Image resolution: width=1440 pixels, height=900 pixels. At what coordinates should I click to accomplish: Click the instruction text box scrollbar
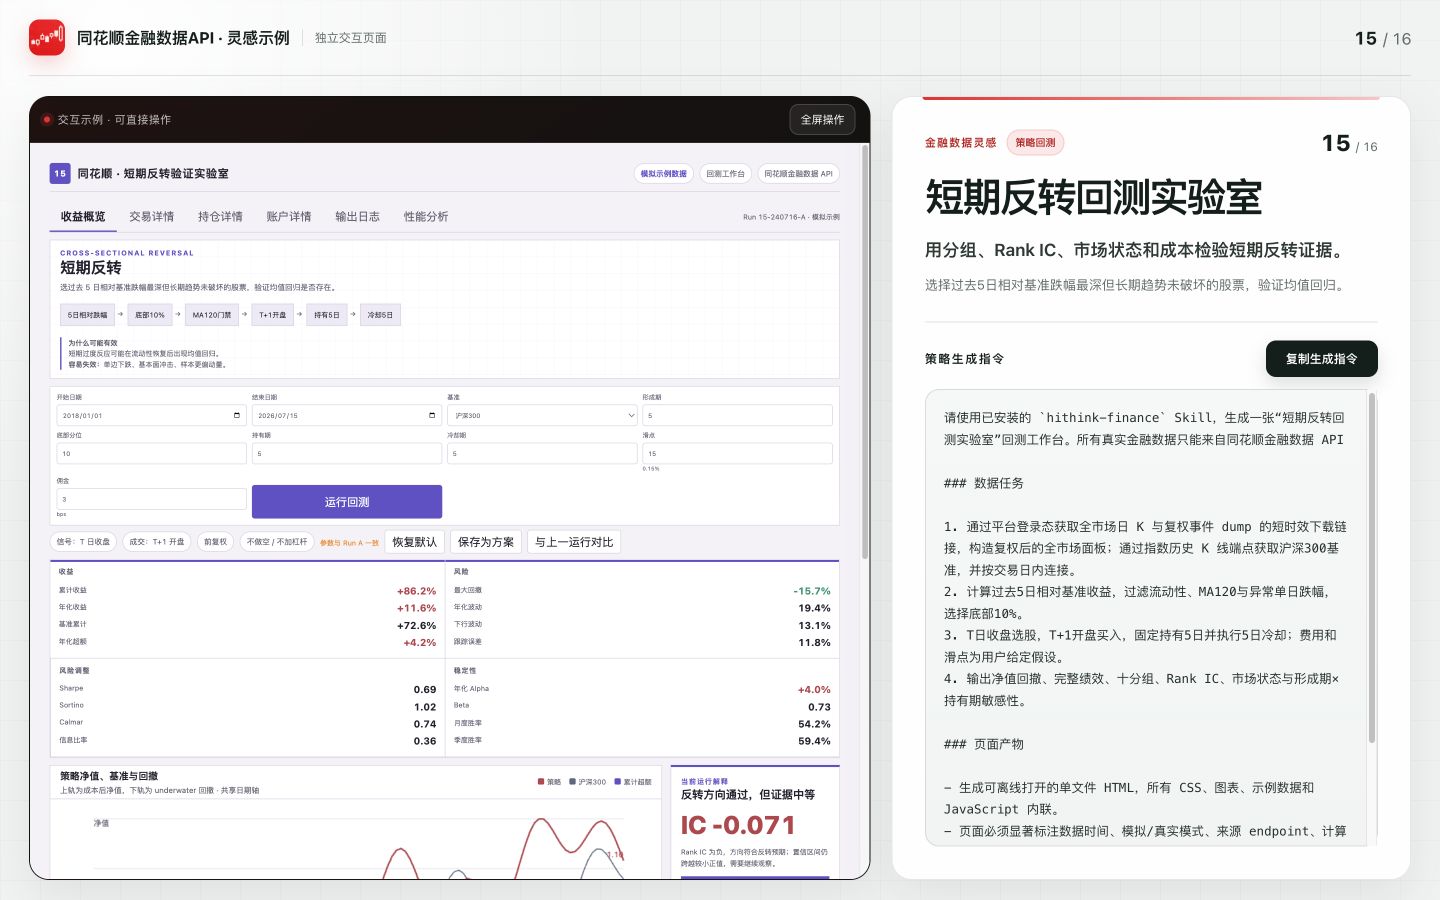(x=1372, y=568)
